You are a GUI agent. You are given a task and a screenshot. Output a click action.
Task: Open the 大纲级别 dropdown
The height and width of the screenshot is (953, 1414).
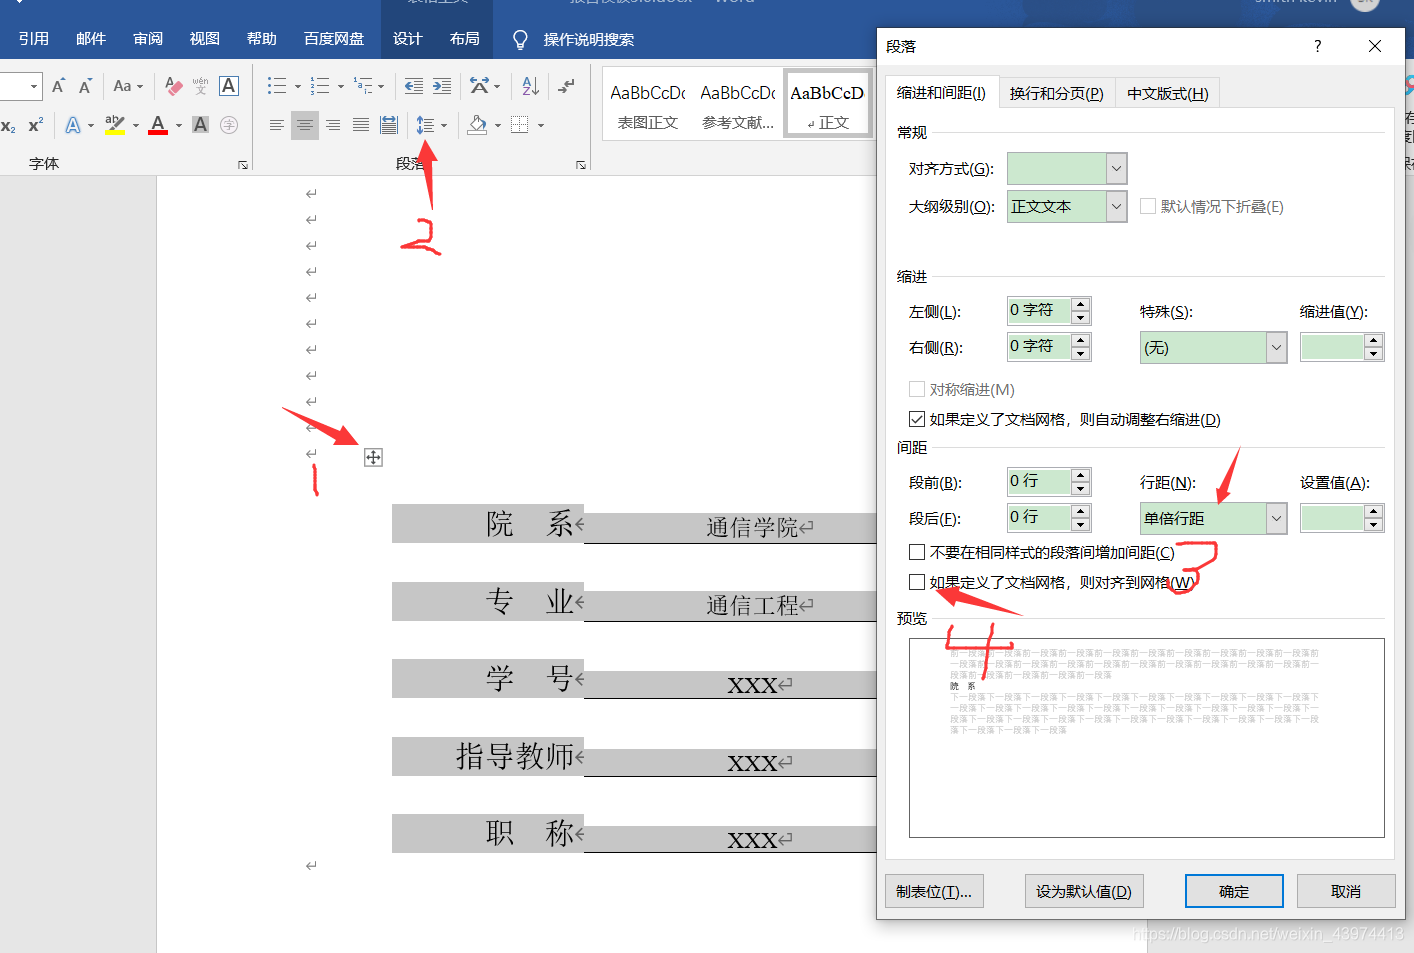(x=1116, y=206)
